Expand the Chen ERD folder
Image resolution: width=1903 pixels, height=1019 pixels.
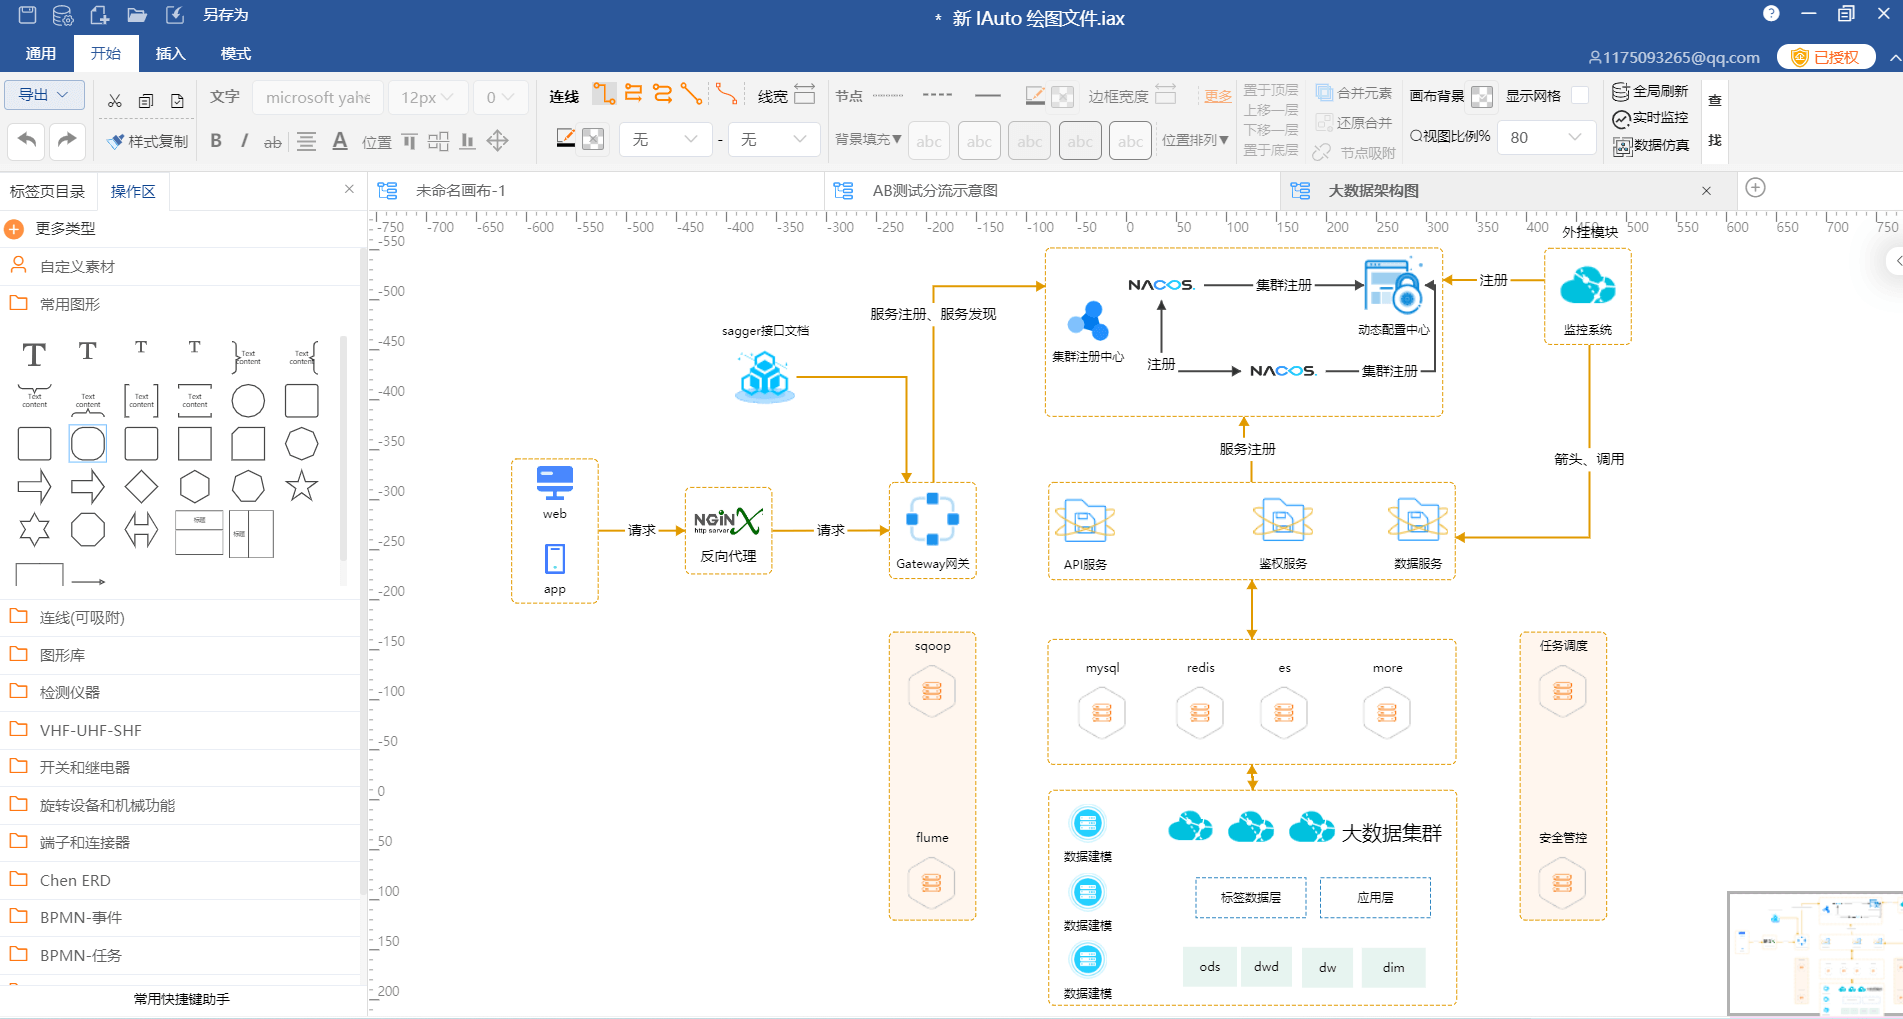pyautogui.click(x=180, y=880)
